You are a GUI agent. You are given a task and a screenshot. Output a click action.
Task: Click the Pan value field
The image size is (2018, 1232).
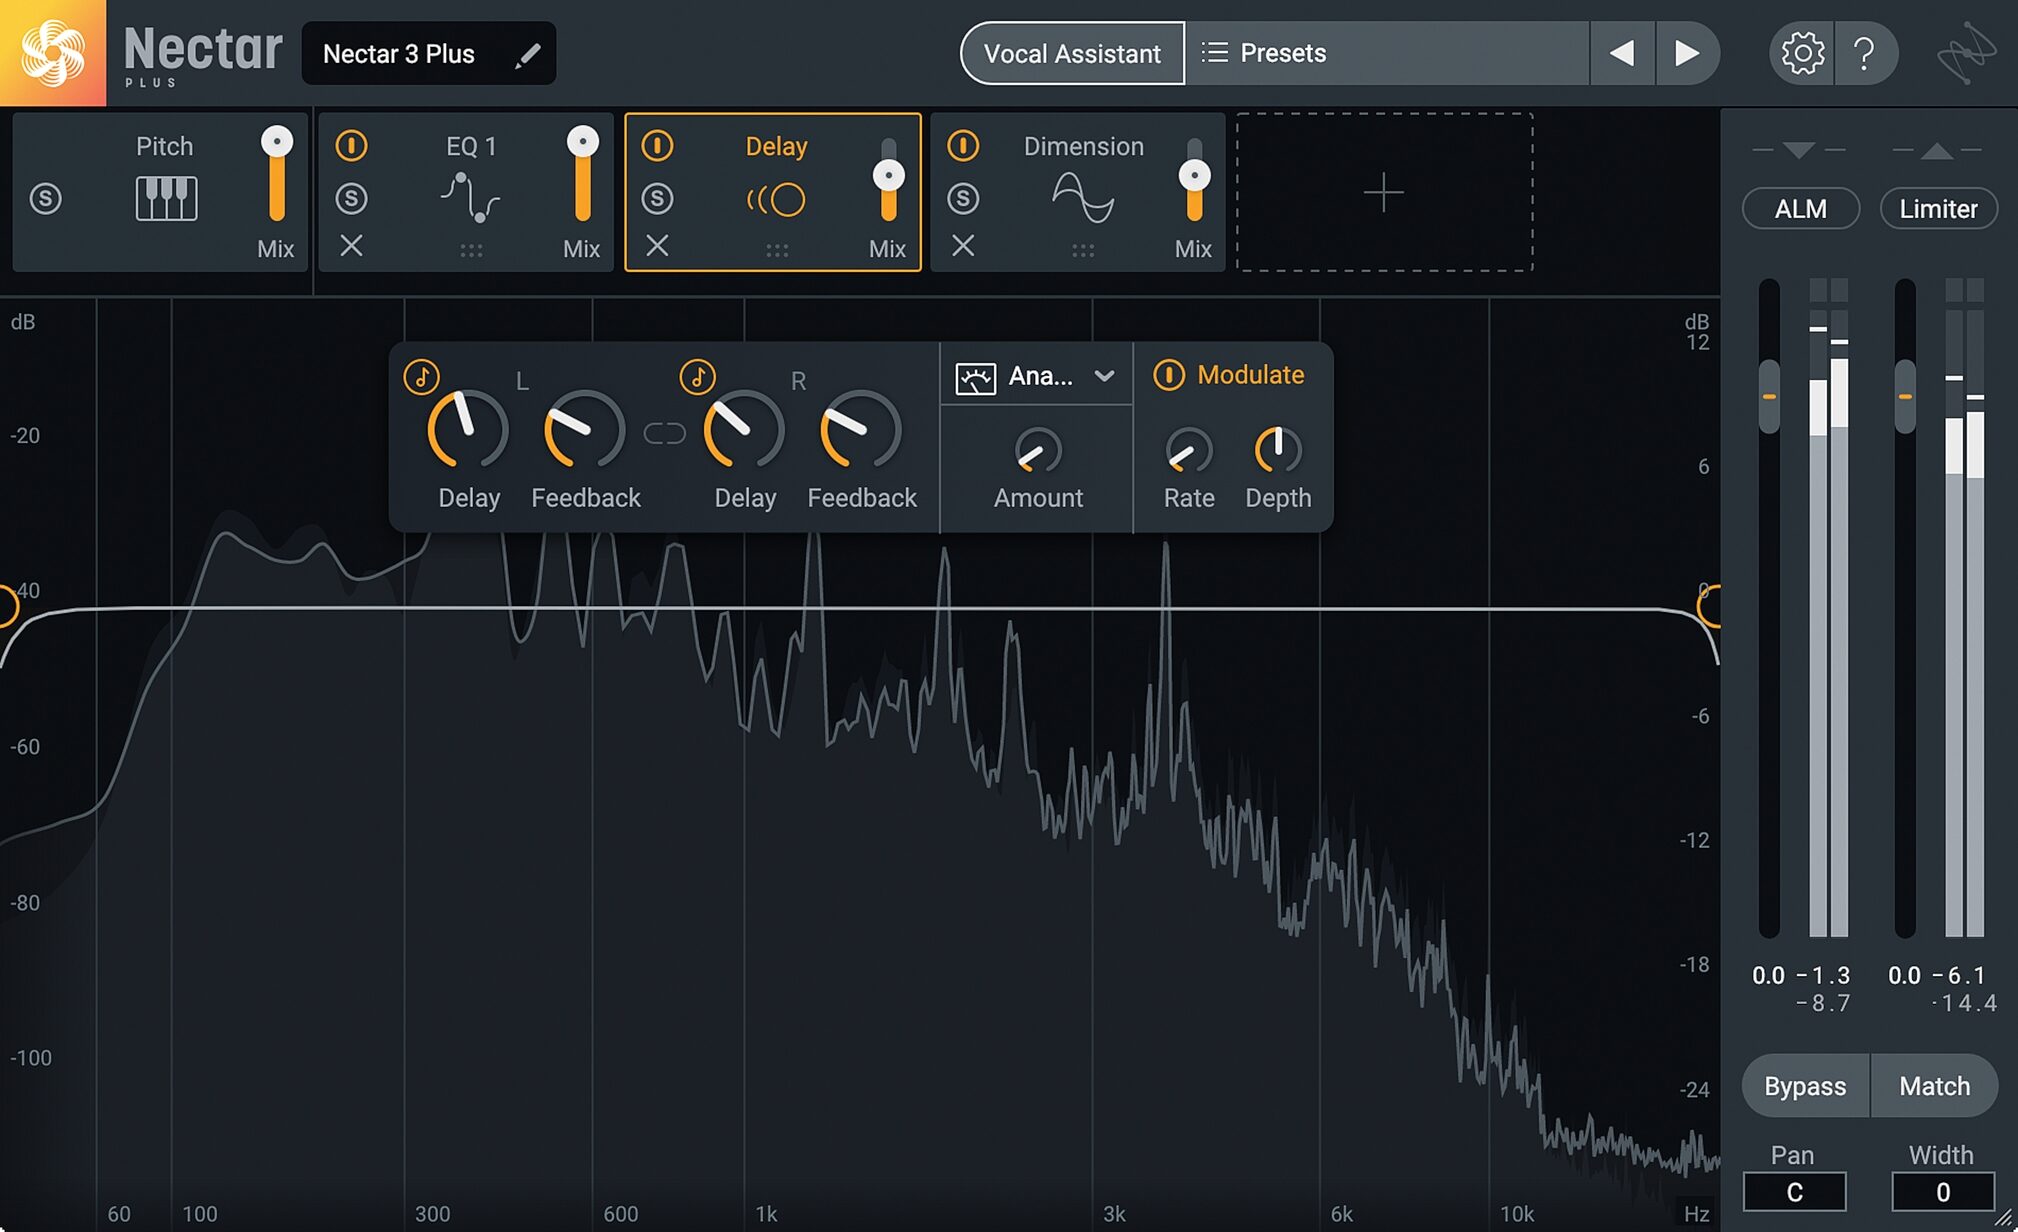(x=1794, y=1192)
